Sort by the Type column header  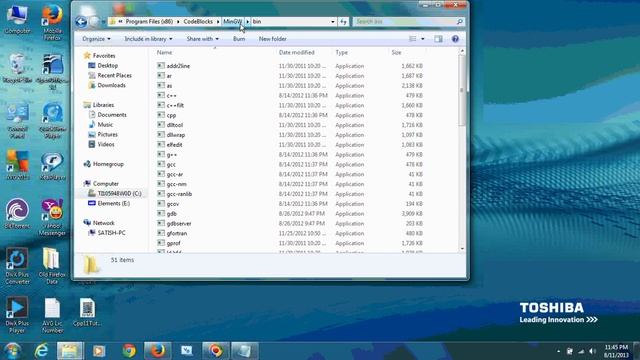pos(342,53)
